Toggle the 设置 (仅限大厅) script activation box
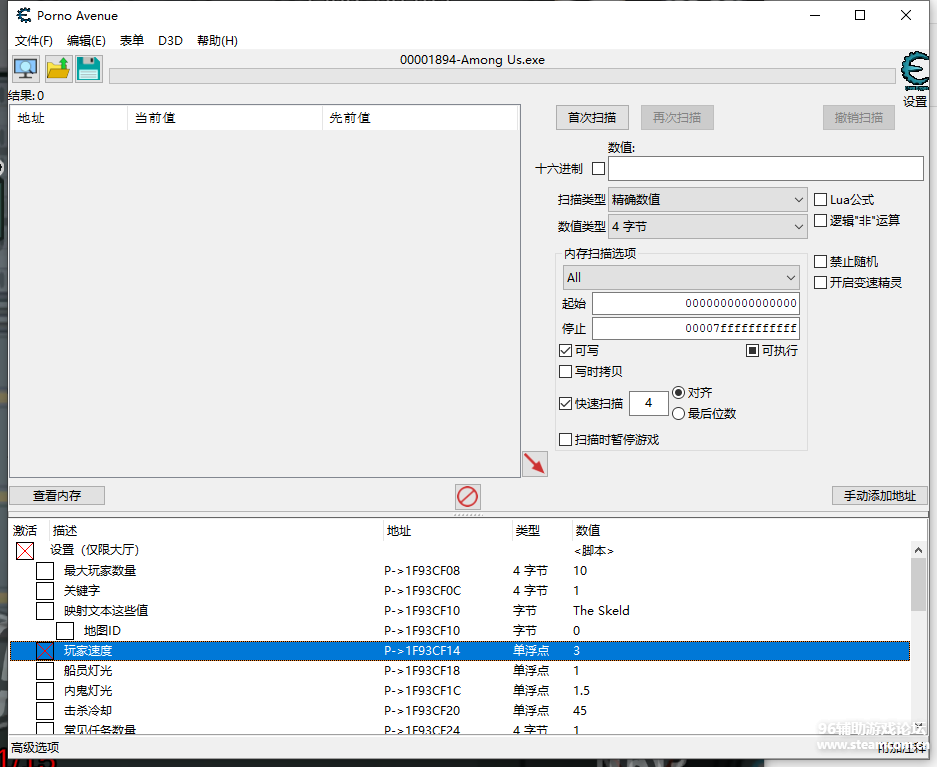937x767 pixels. pos(25,551)
